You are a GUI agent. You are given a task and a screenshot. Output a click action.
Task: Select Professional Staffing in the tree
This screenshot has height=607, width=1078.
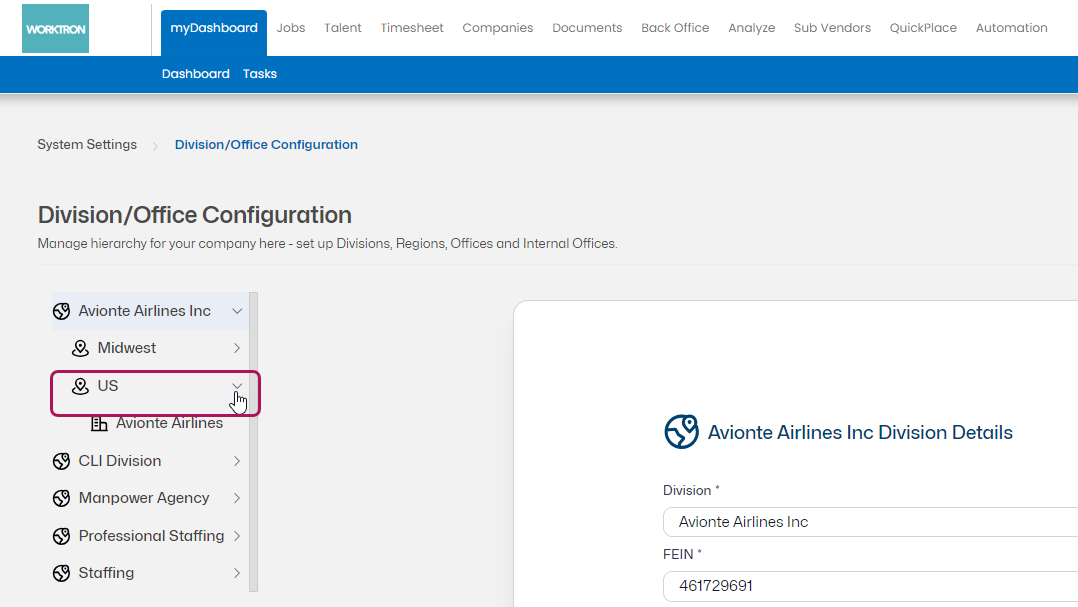150,536
